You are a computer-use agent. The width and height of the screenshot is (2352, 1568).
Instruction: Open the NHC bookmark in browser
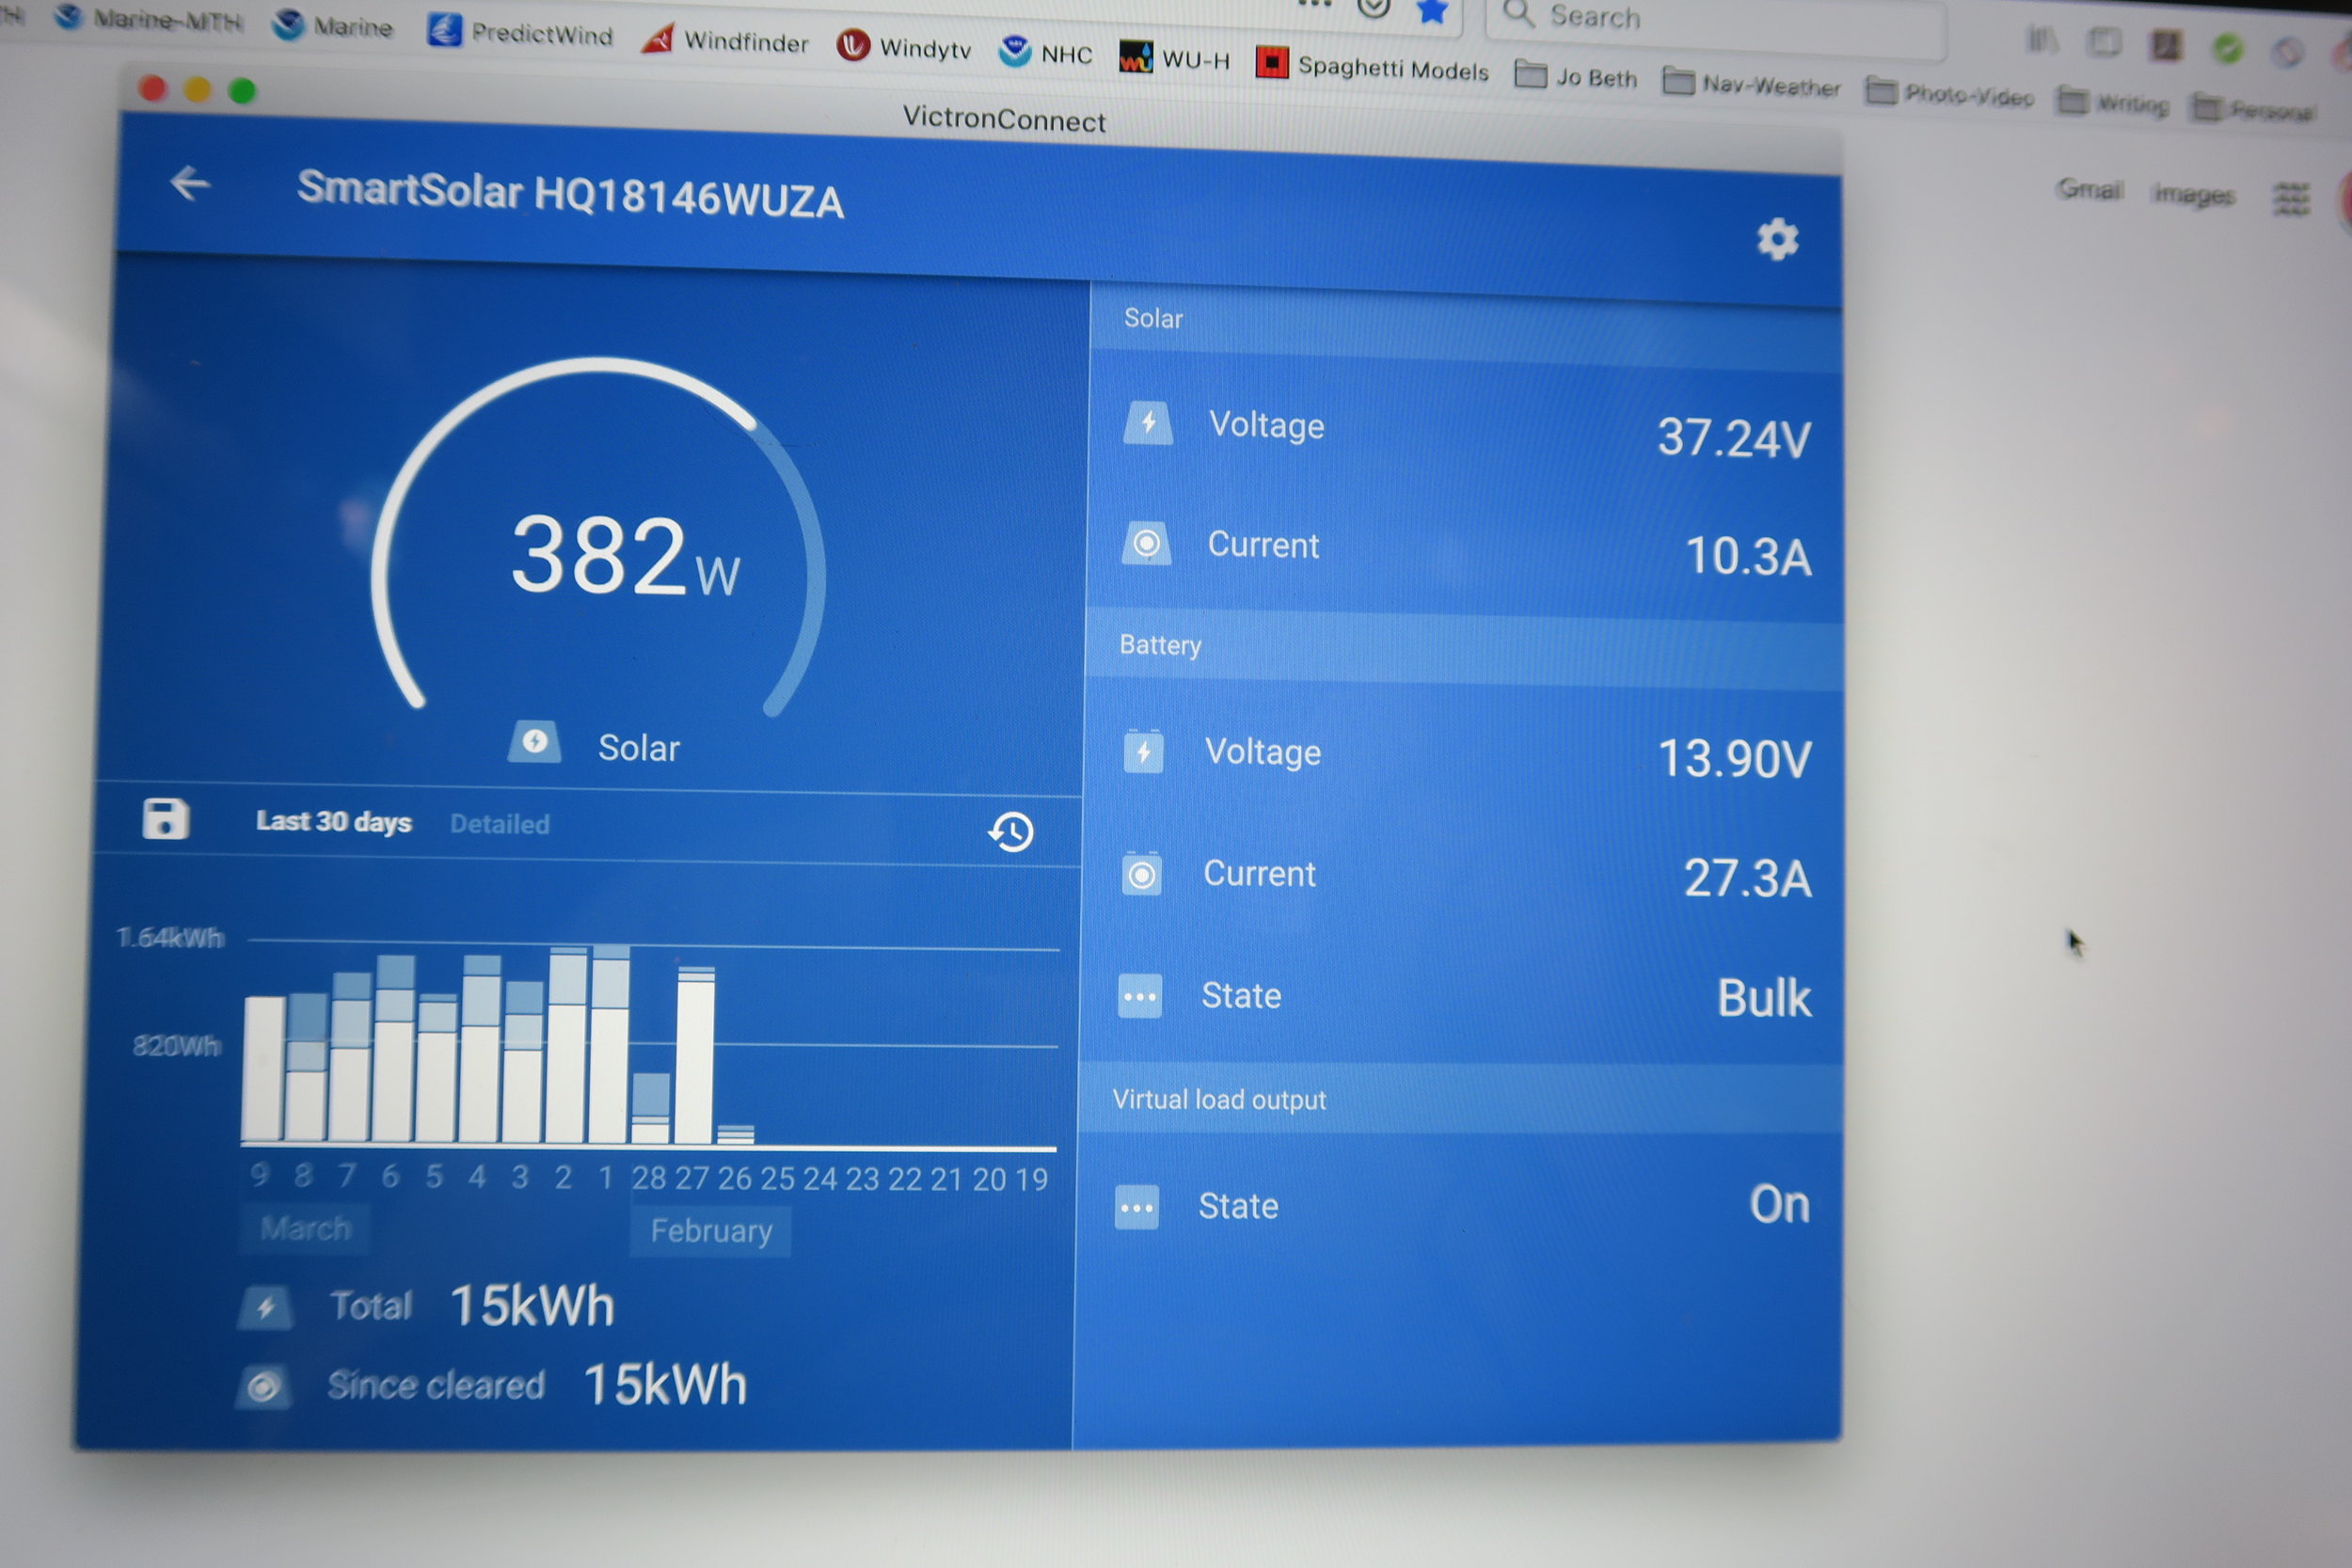pyautogui.click(x=1045, y=53)
